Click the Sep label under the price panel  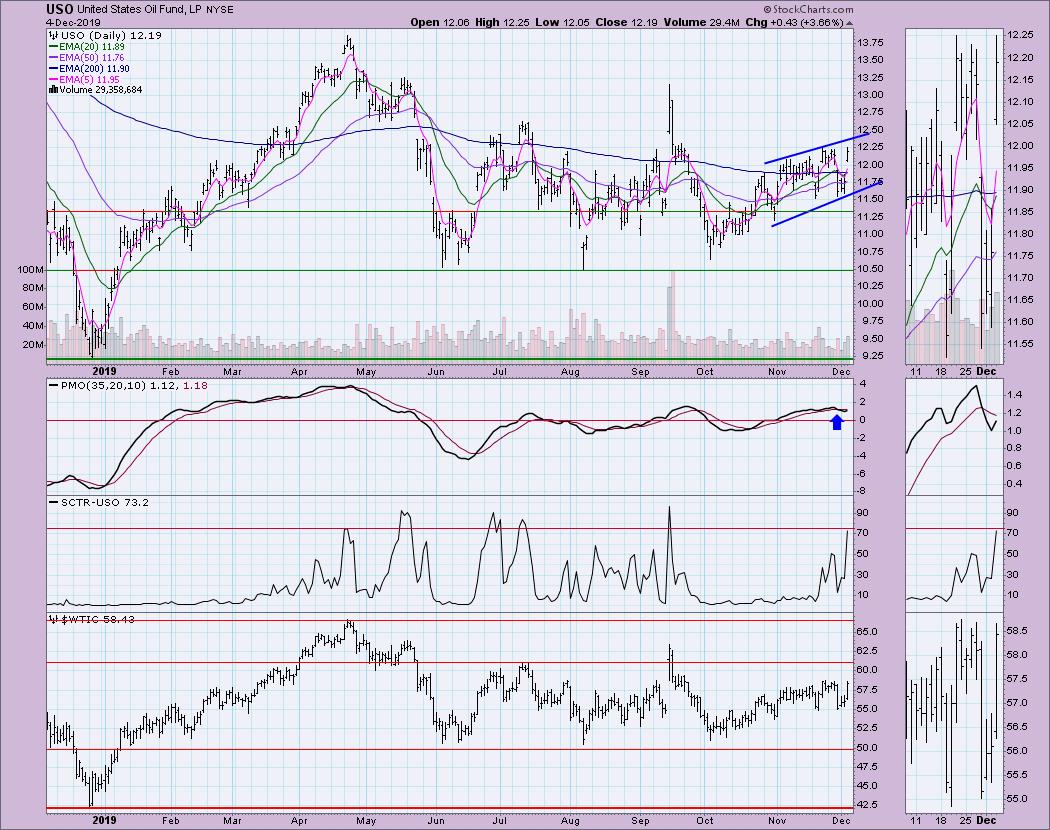[641, 371]
